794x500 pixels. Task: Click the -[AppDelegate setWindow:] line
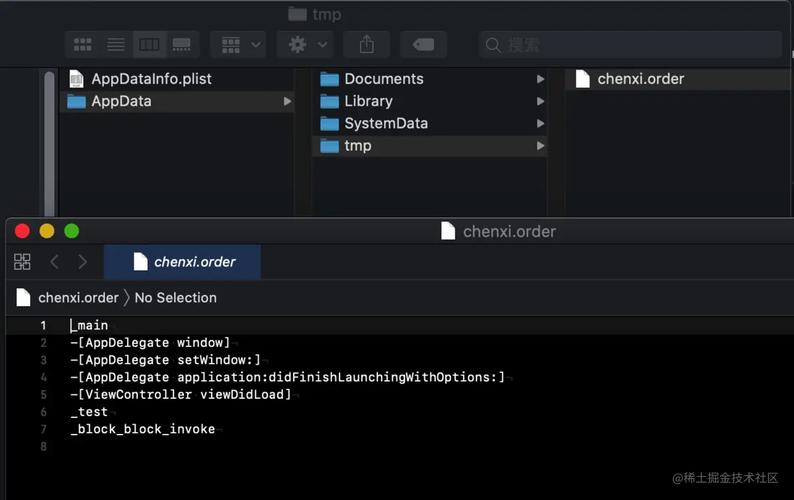(x=165, y=360)
